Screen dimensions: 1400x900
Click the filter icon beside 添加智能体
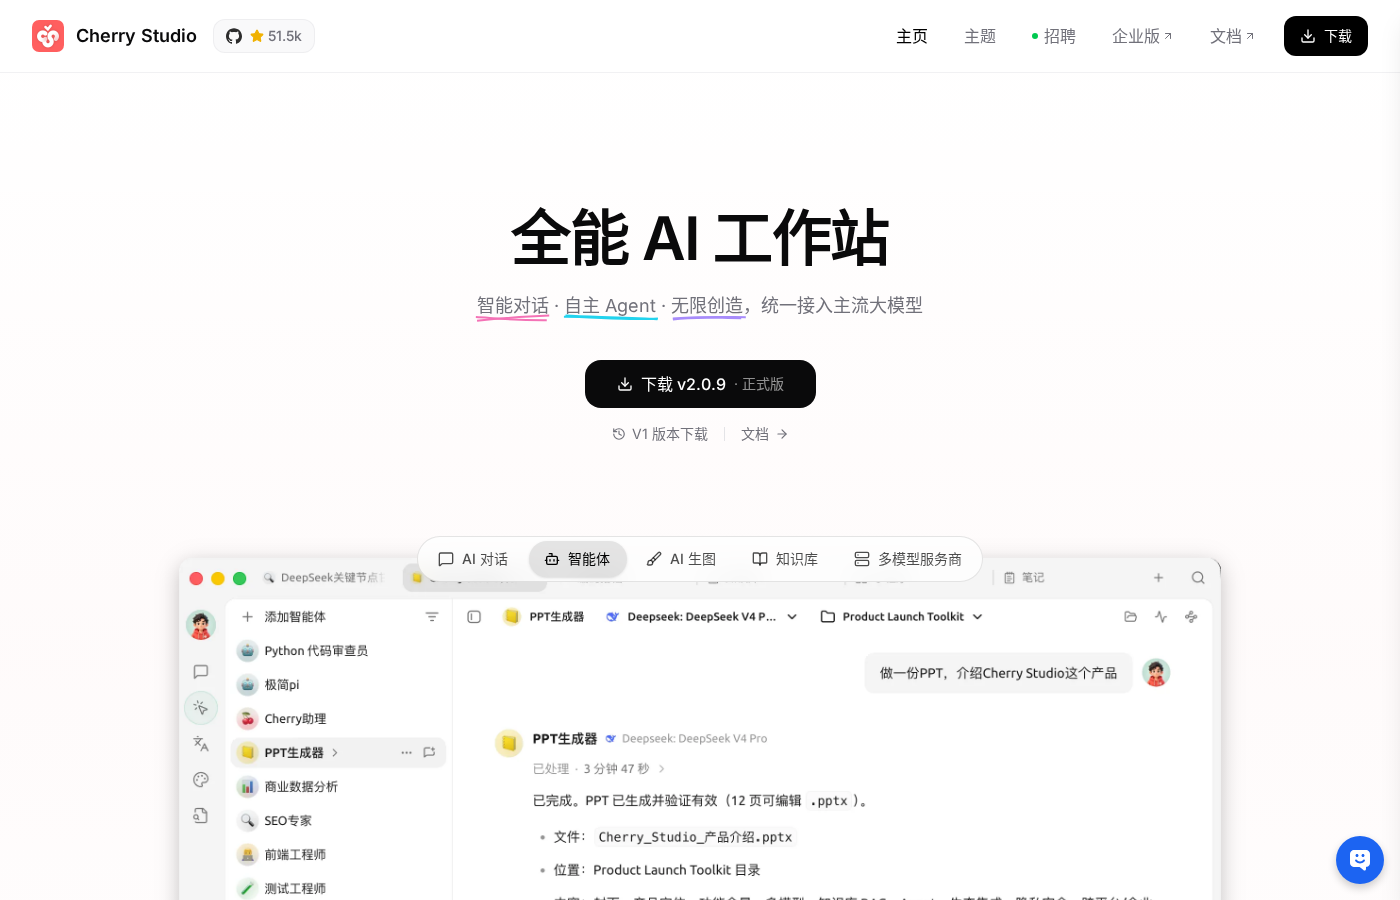pyautogui.click(x=432, y=617)
